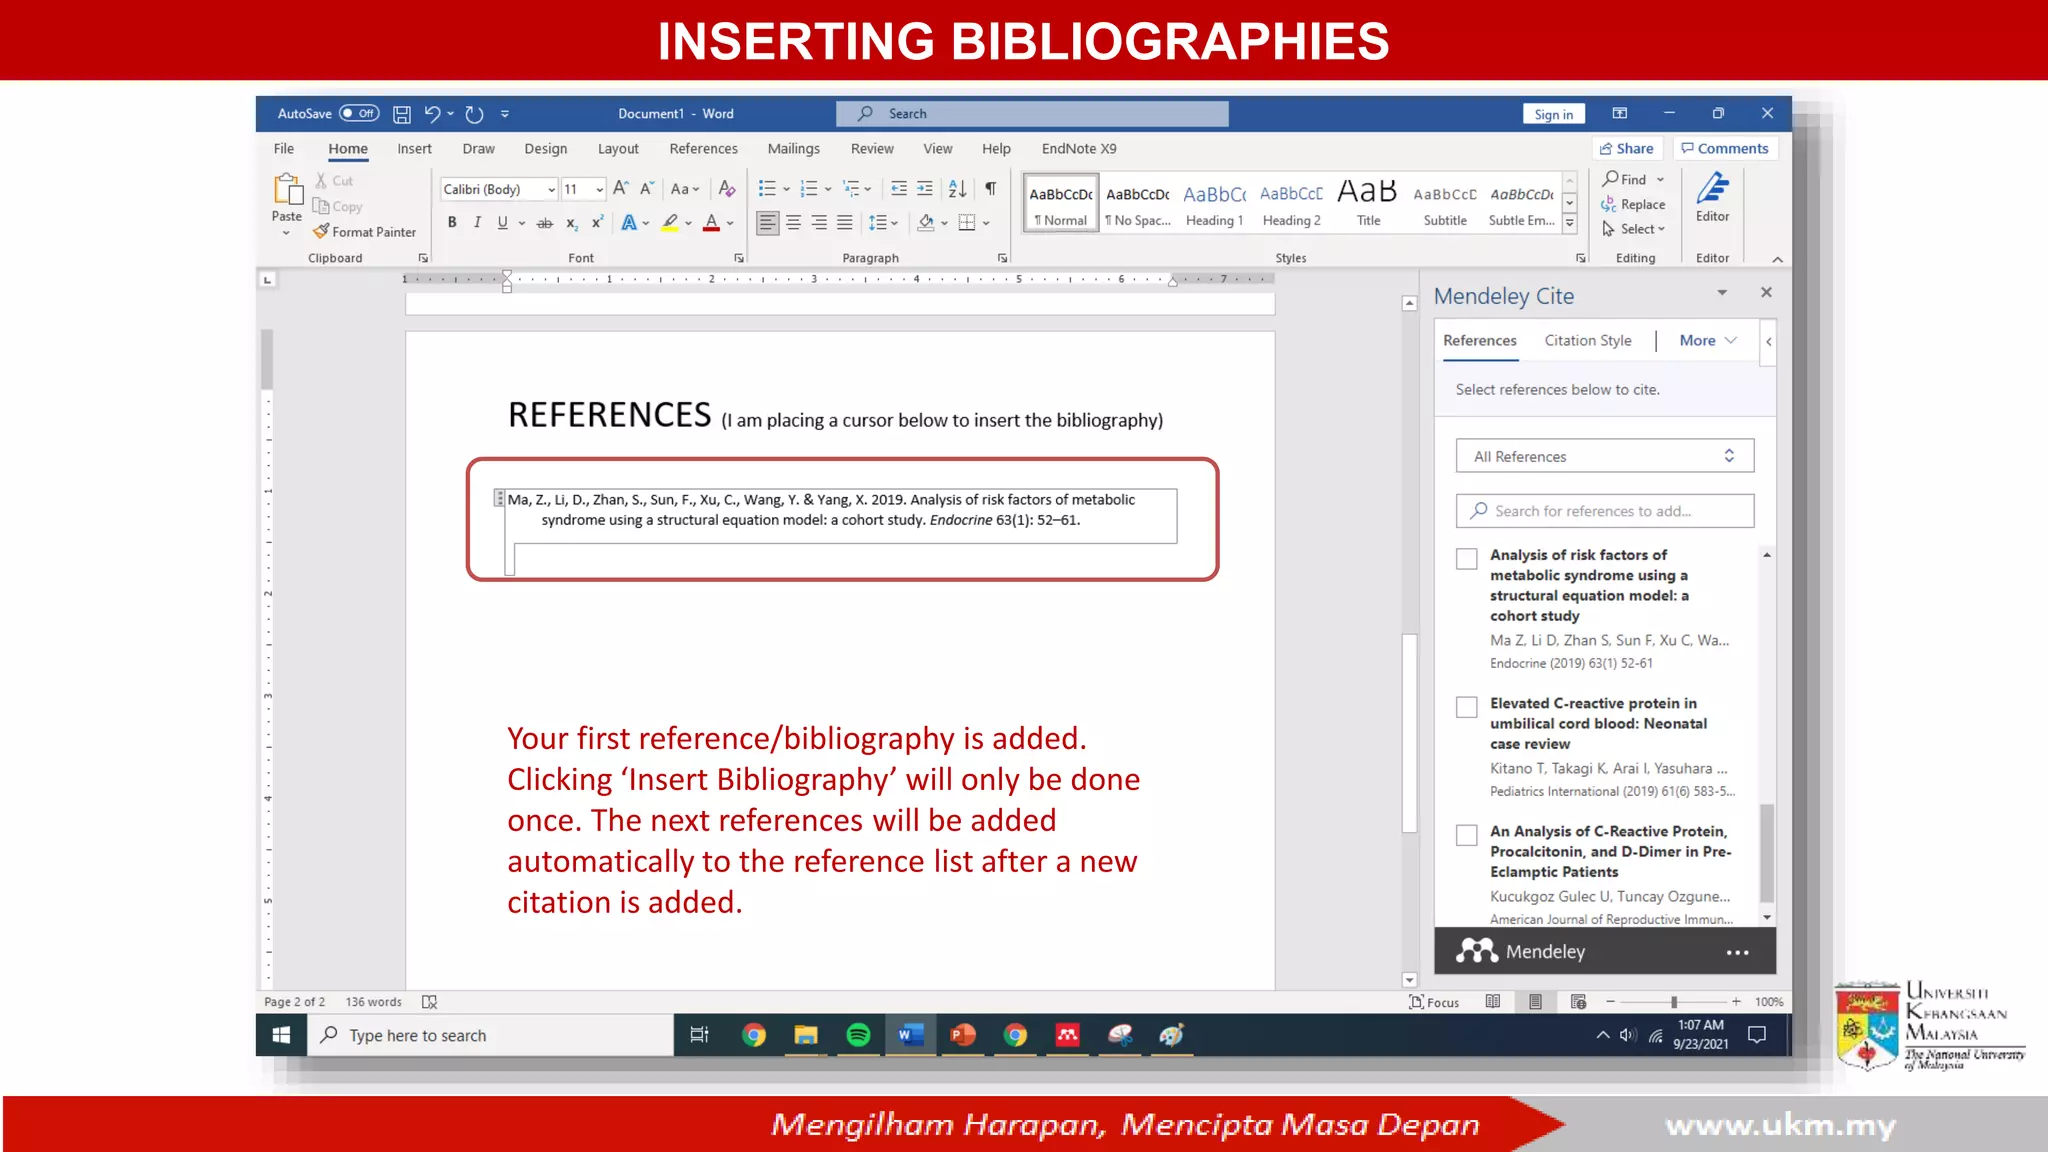Viewport: 2048px width, 1152px height.
Task: Open the File menu
Action: (284, 148)
